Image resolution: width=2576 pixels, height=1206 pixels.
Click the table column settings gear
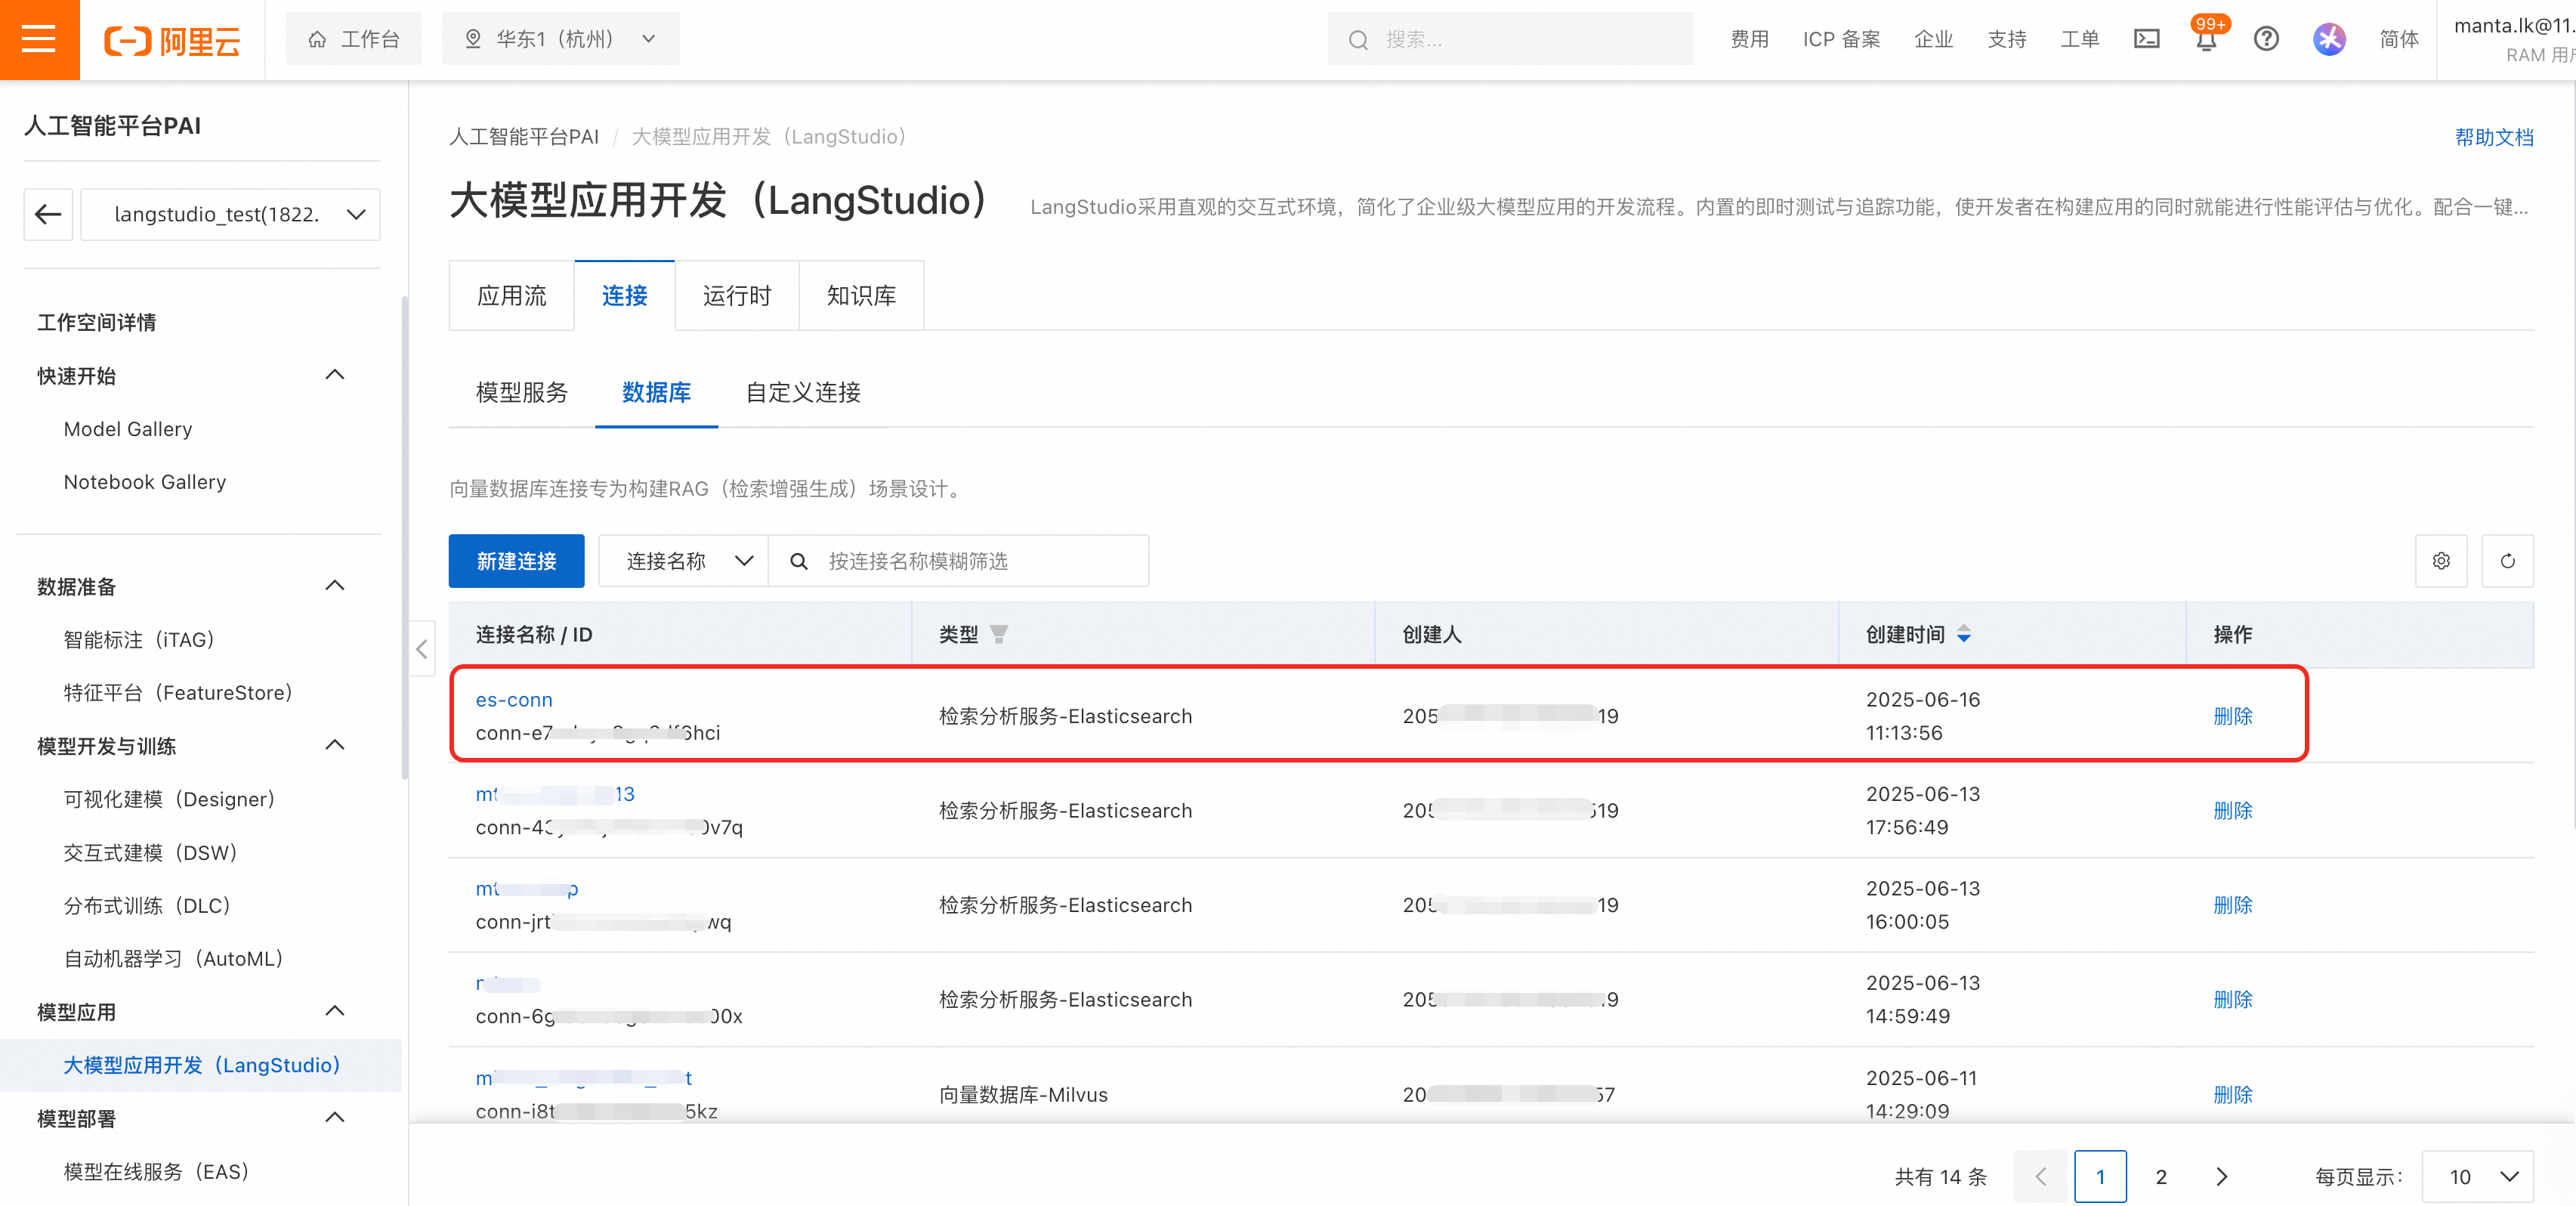[x=2441, y=561]
